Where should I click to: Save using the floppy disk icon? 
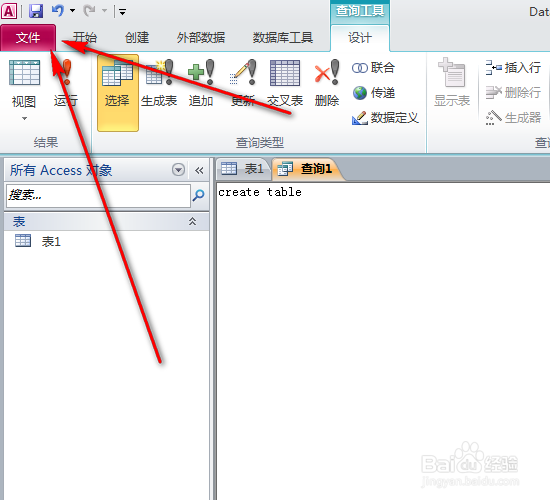tap(36, 11)
